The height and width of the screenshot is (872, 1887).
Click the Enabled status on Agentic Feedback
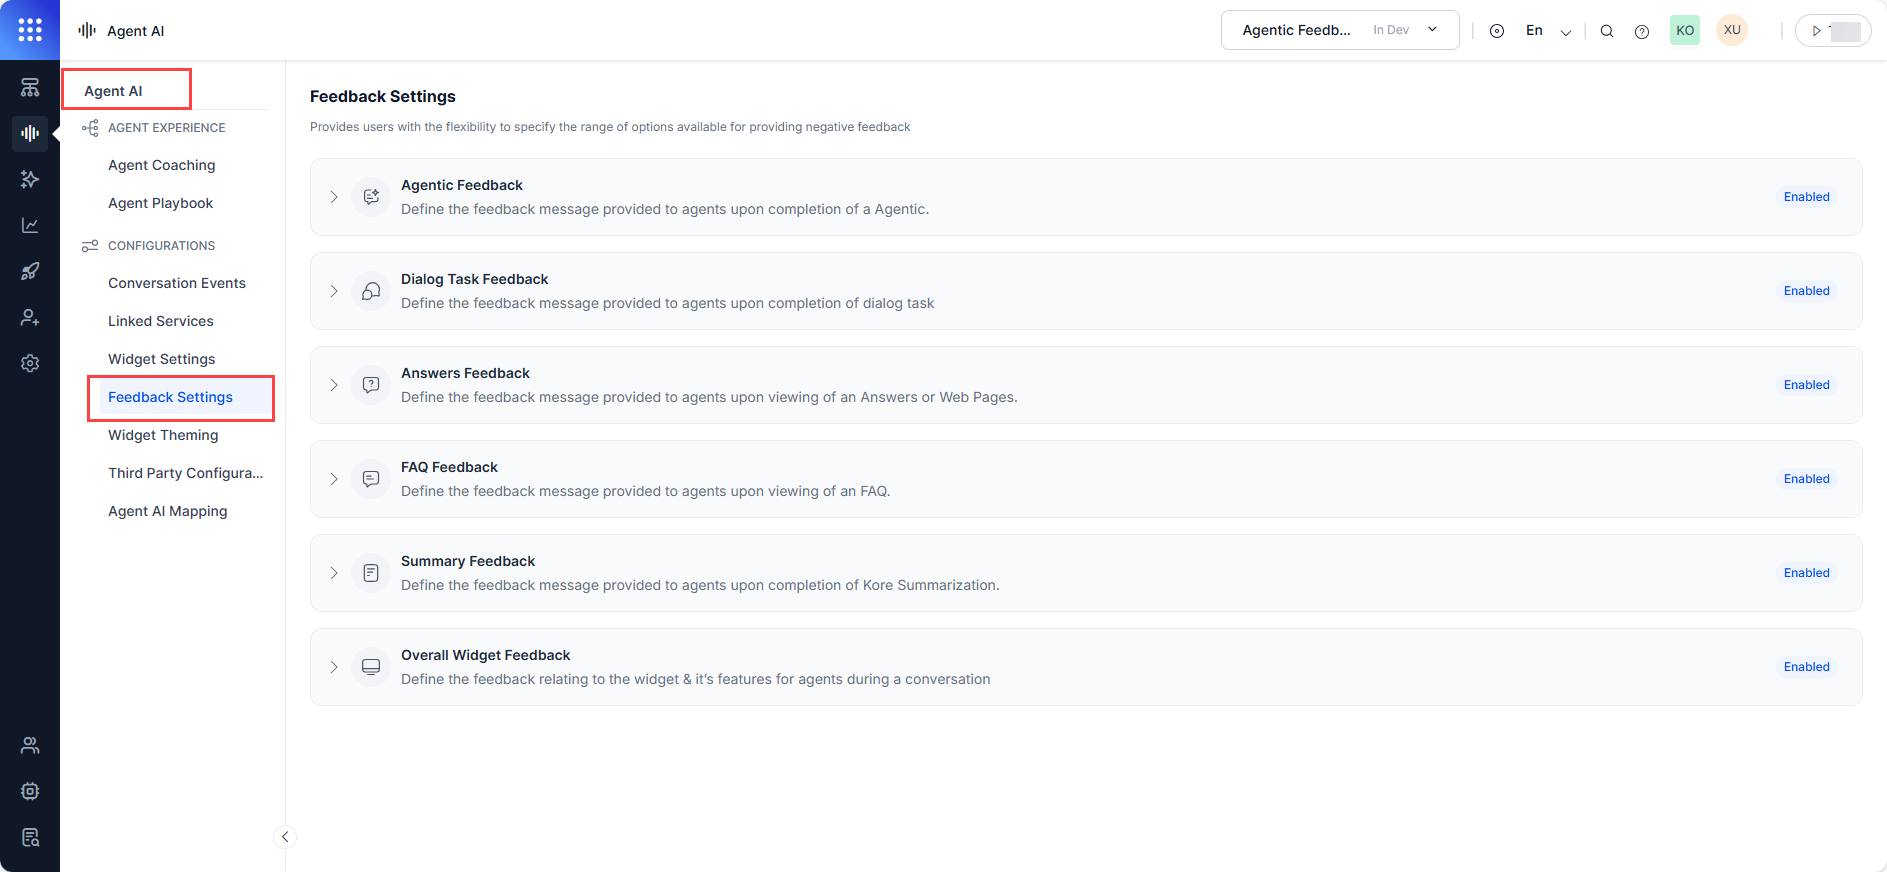(x=1806, y=197)
